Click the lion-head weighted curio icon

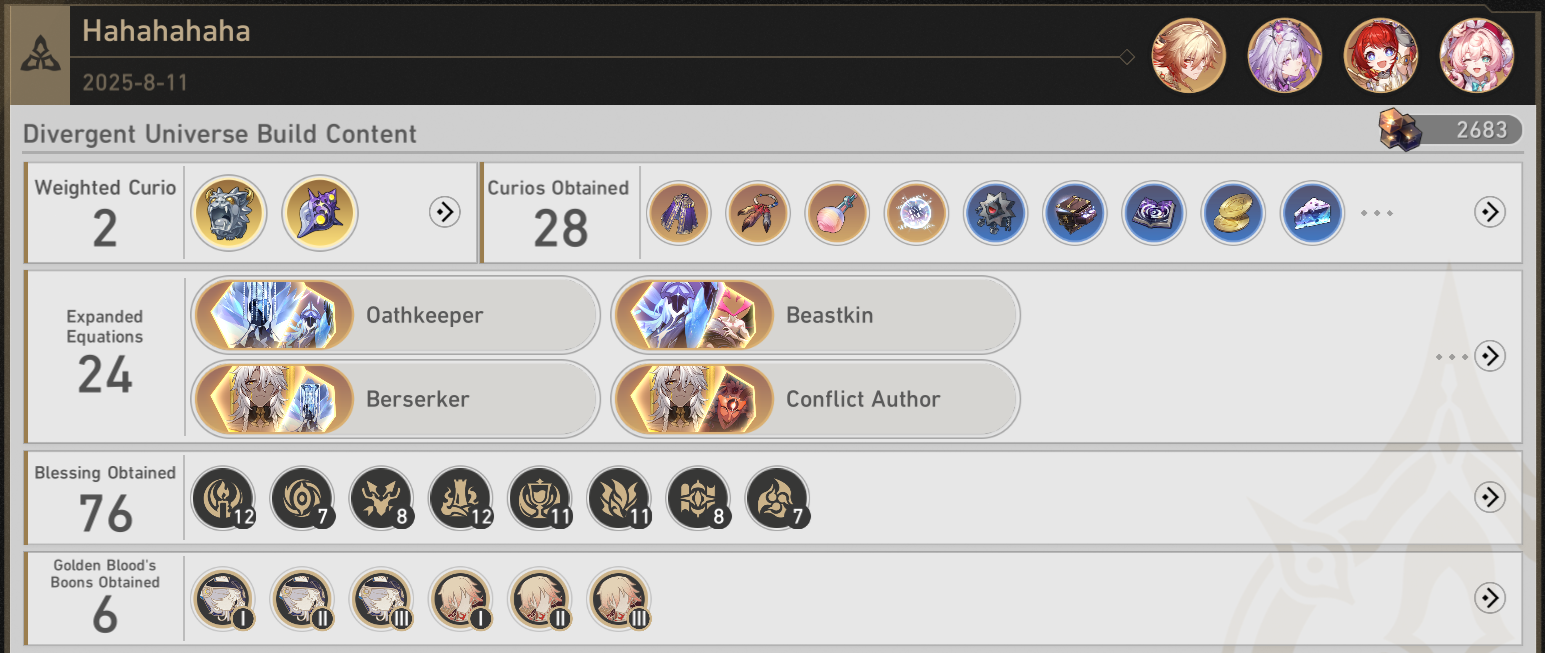[x=228, y=213]
